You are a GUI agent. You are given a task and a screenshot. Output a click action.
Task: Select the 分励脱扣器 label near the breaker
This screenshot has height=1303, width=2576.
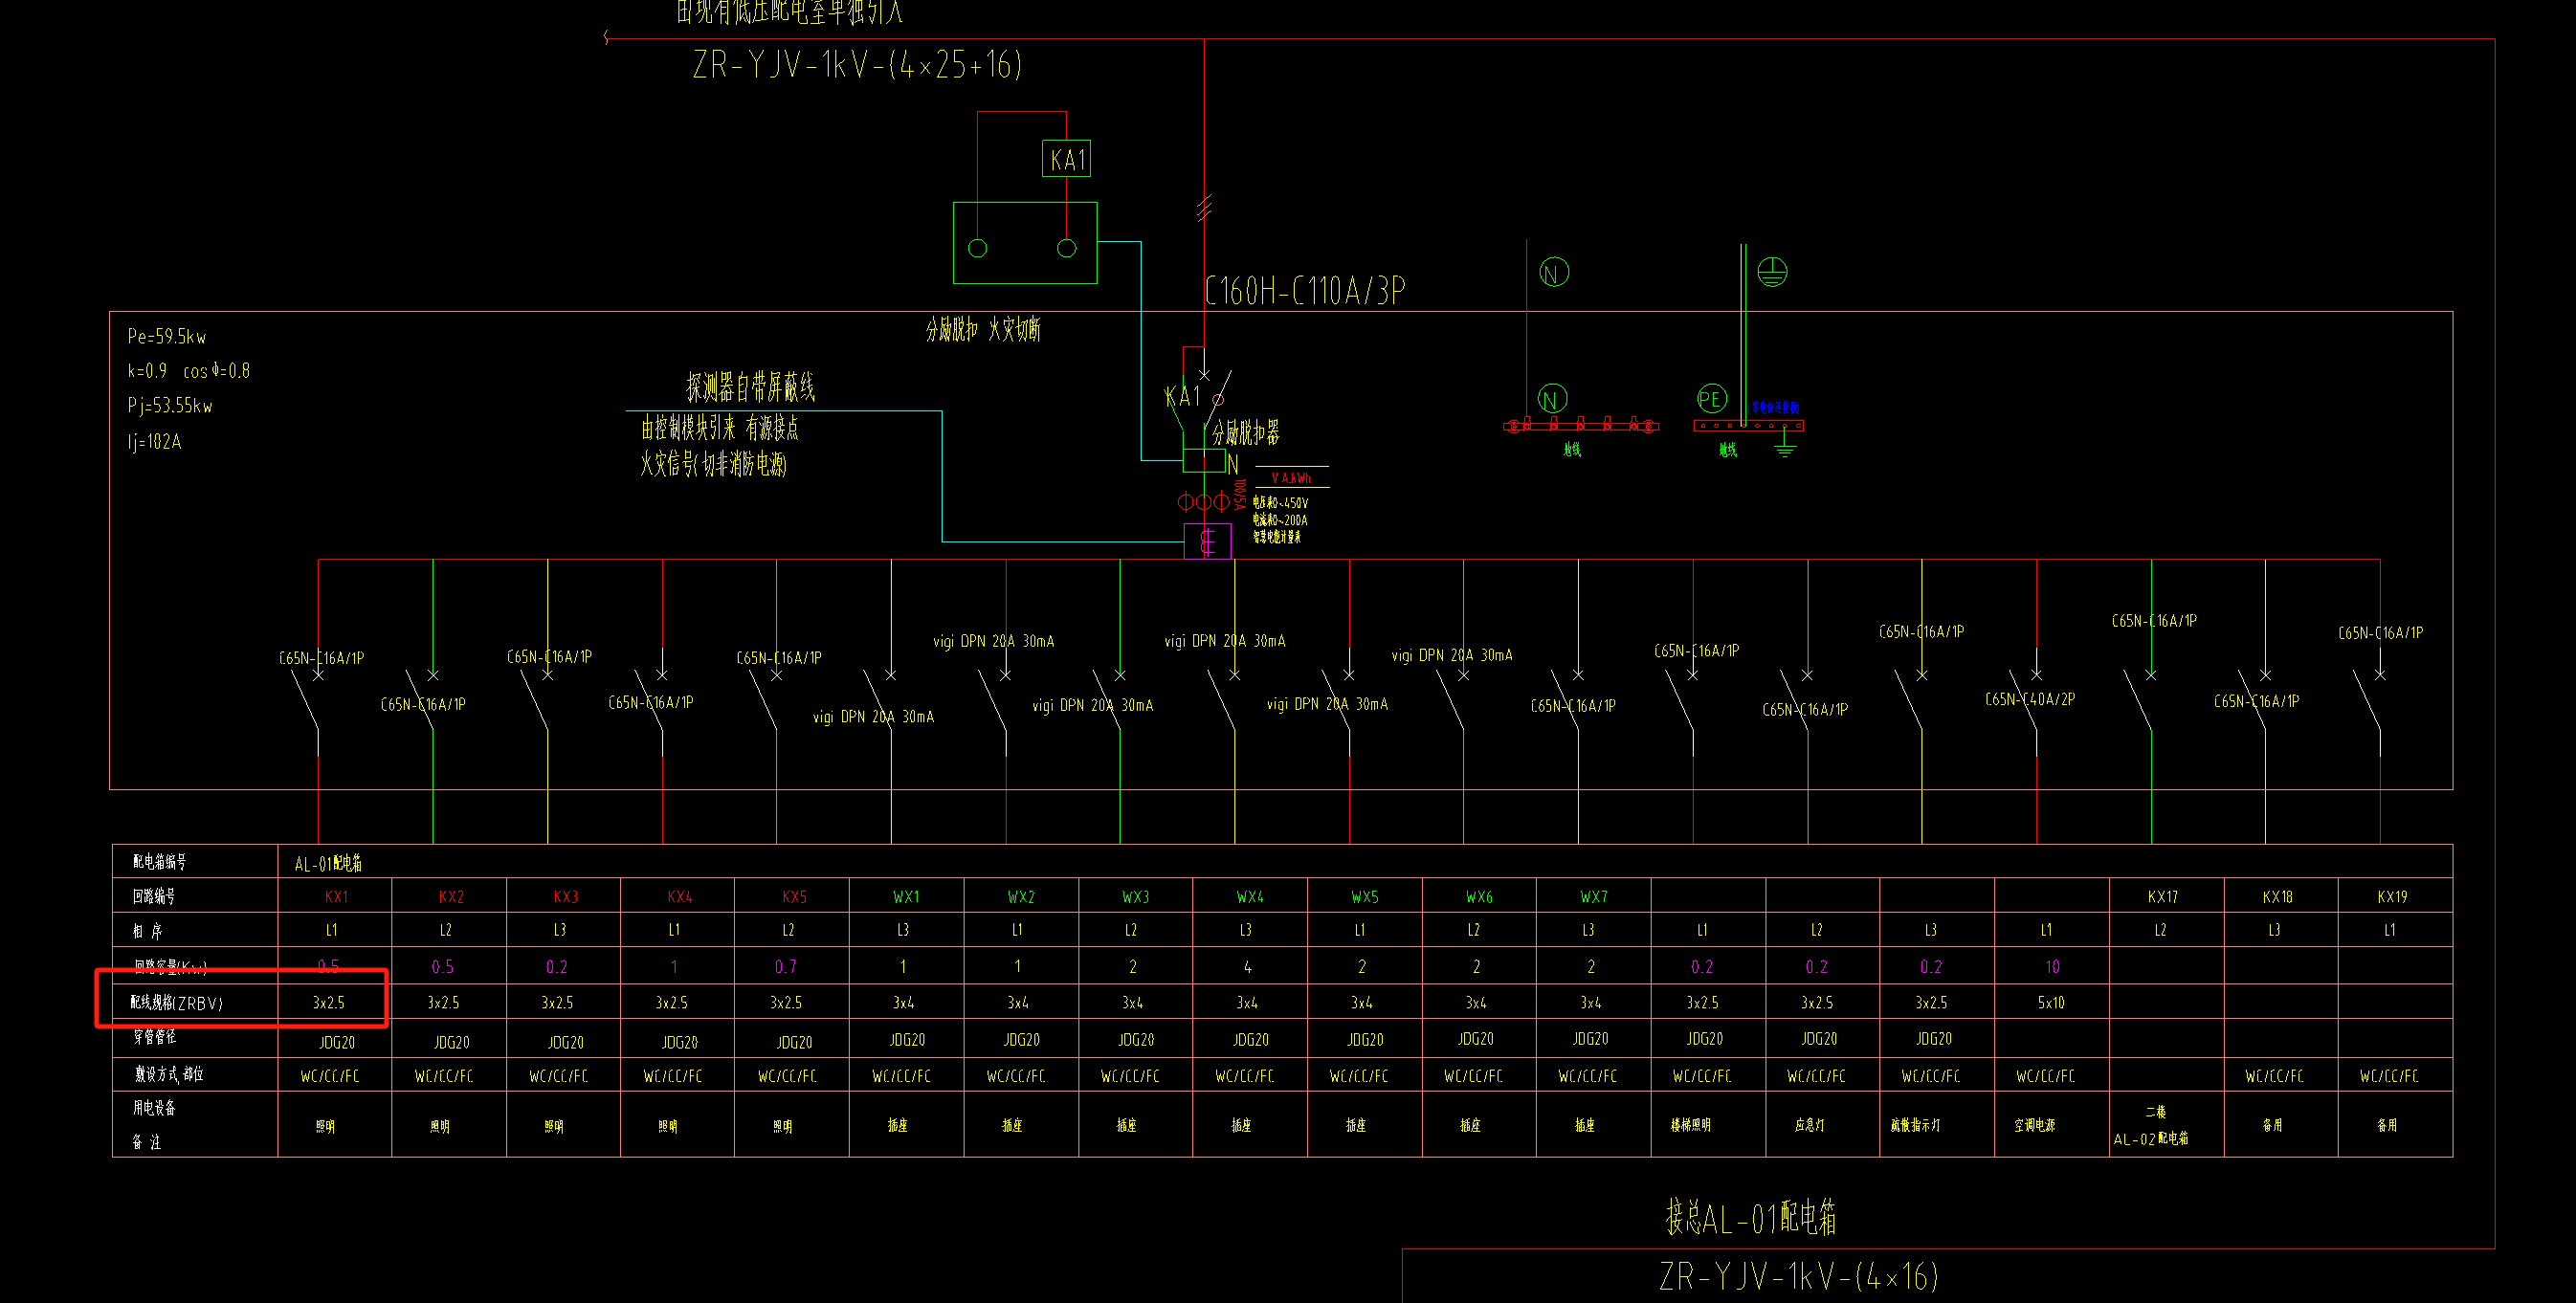coord(1246,433)
